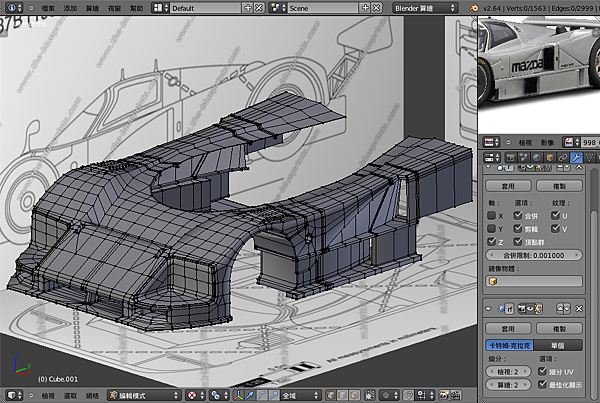Open the World properties tab
600x403 pixels.
click(x=536, y=157)
